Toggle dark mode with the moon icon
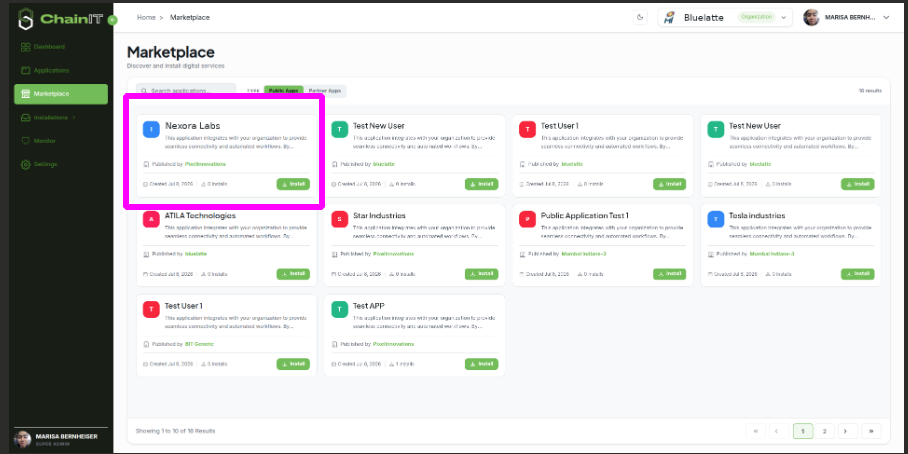The width and height of the screenshot is (908, 454). 640,17
